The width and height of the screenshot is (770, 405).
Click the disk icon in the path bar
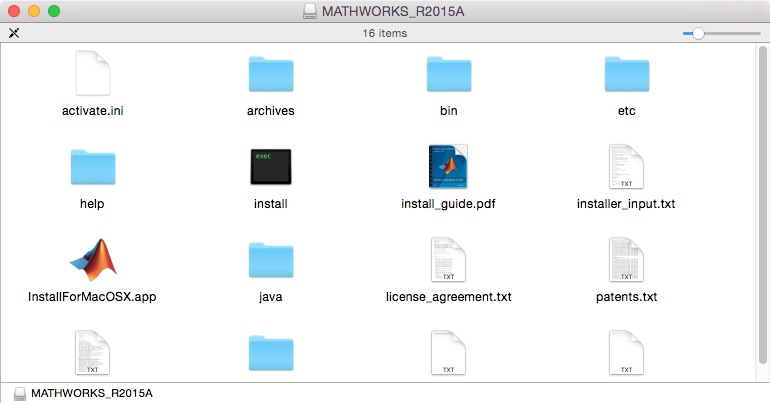coord(20,394)
